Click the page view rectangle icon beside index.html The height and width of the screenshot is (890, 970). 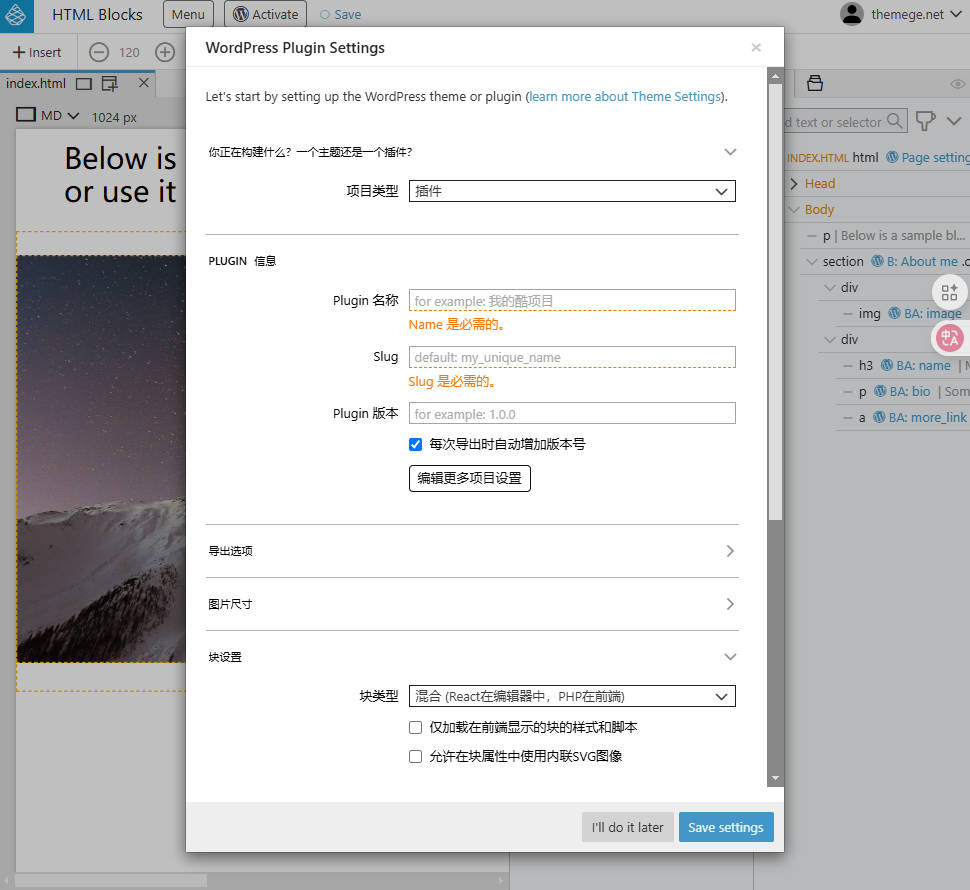coord(84,83)
